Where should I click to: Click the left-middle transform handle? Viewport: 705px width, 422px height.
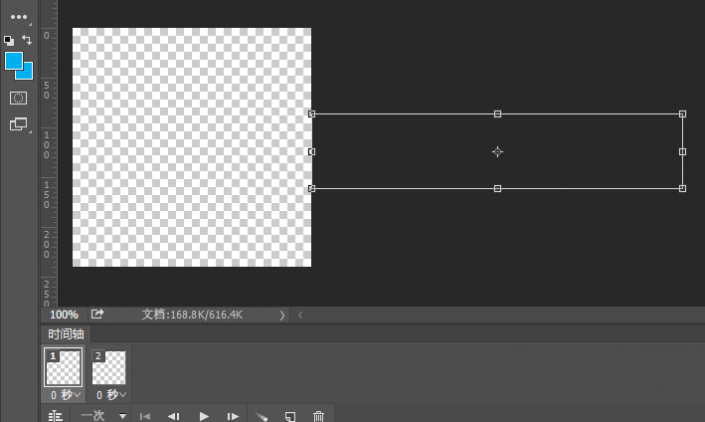click(312, 152)
